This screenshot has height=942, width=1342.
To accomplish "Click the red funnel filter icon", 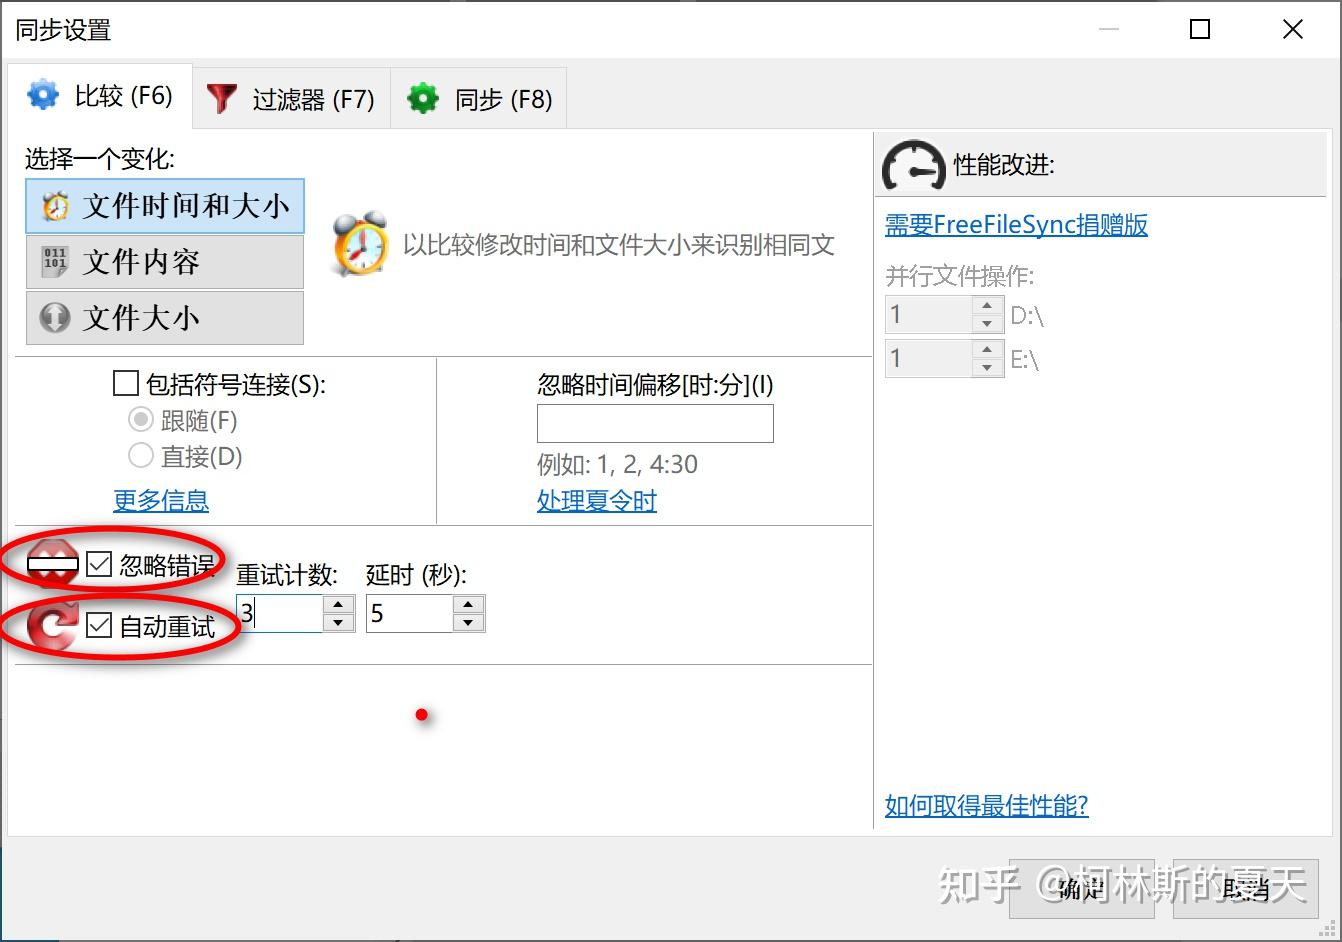I will click(221, 98).
